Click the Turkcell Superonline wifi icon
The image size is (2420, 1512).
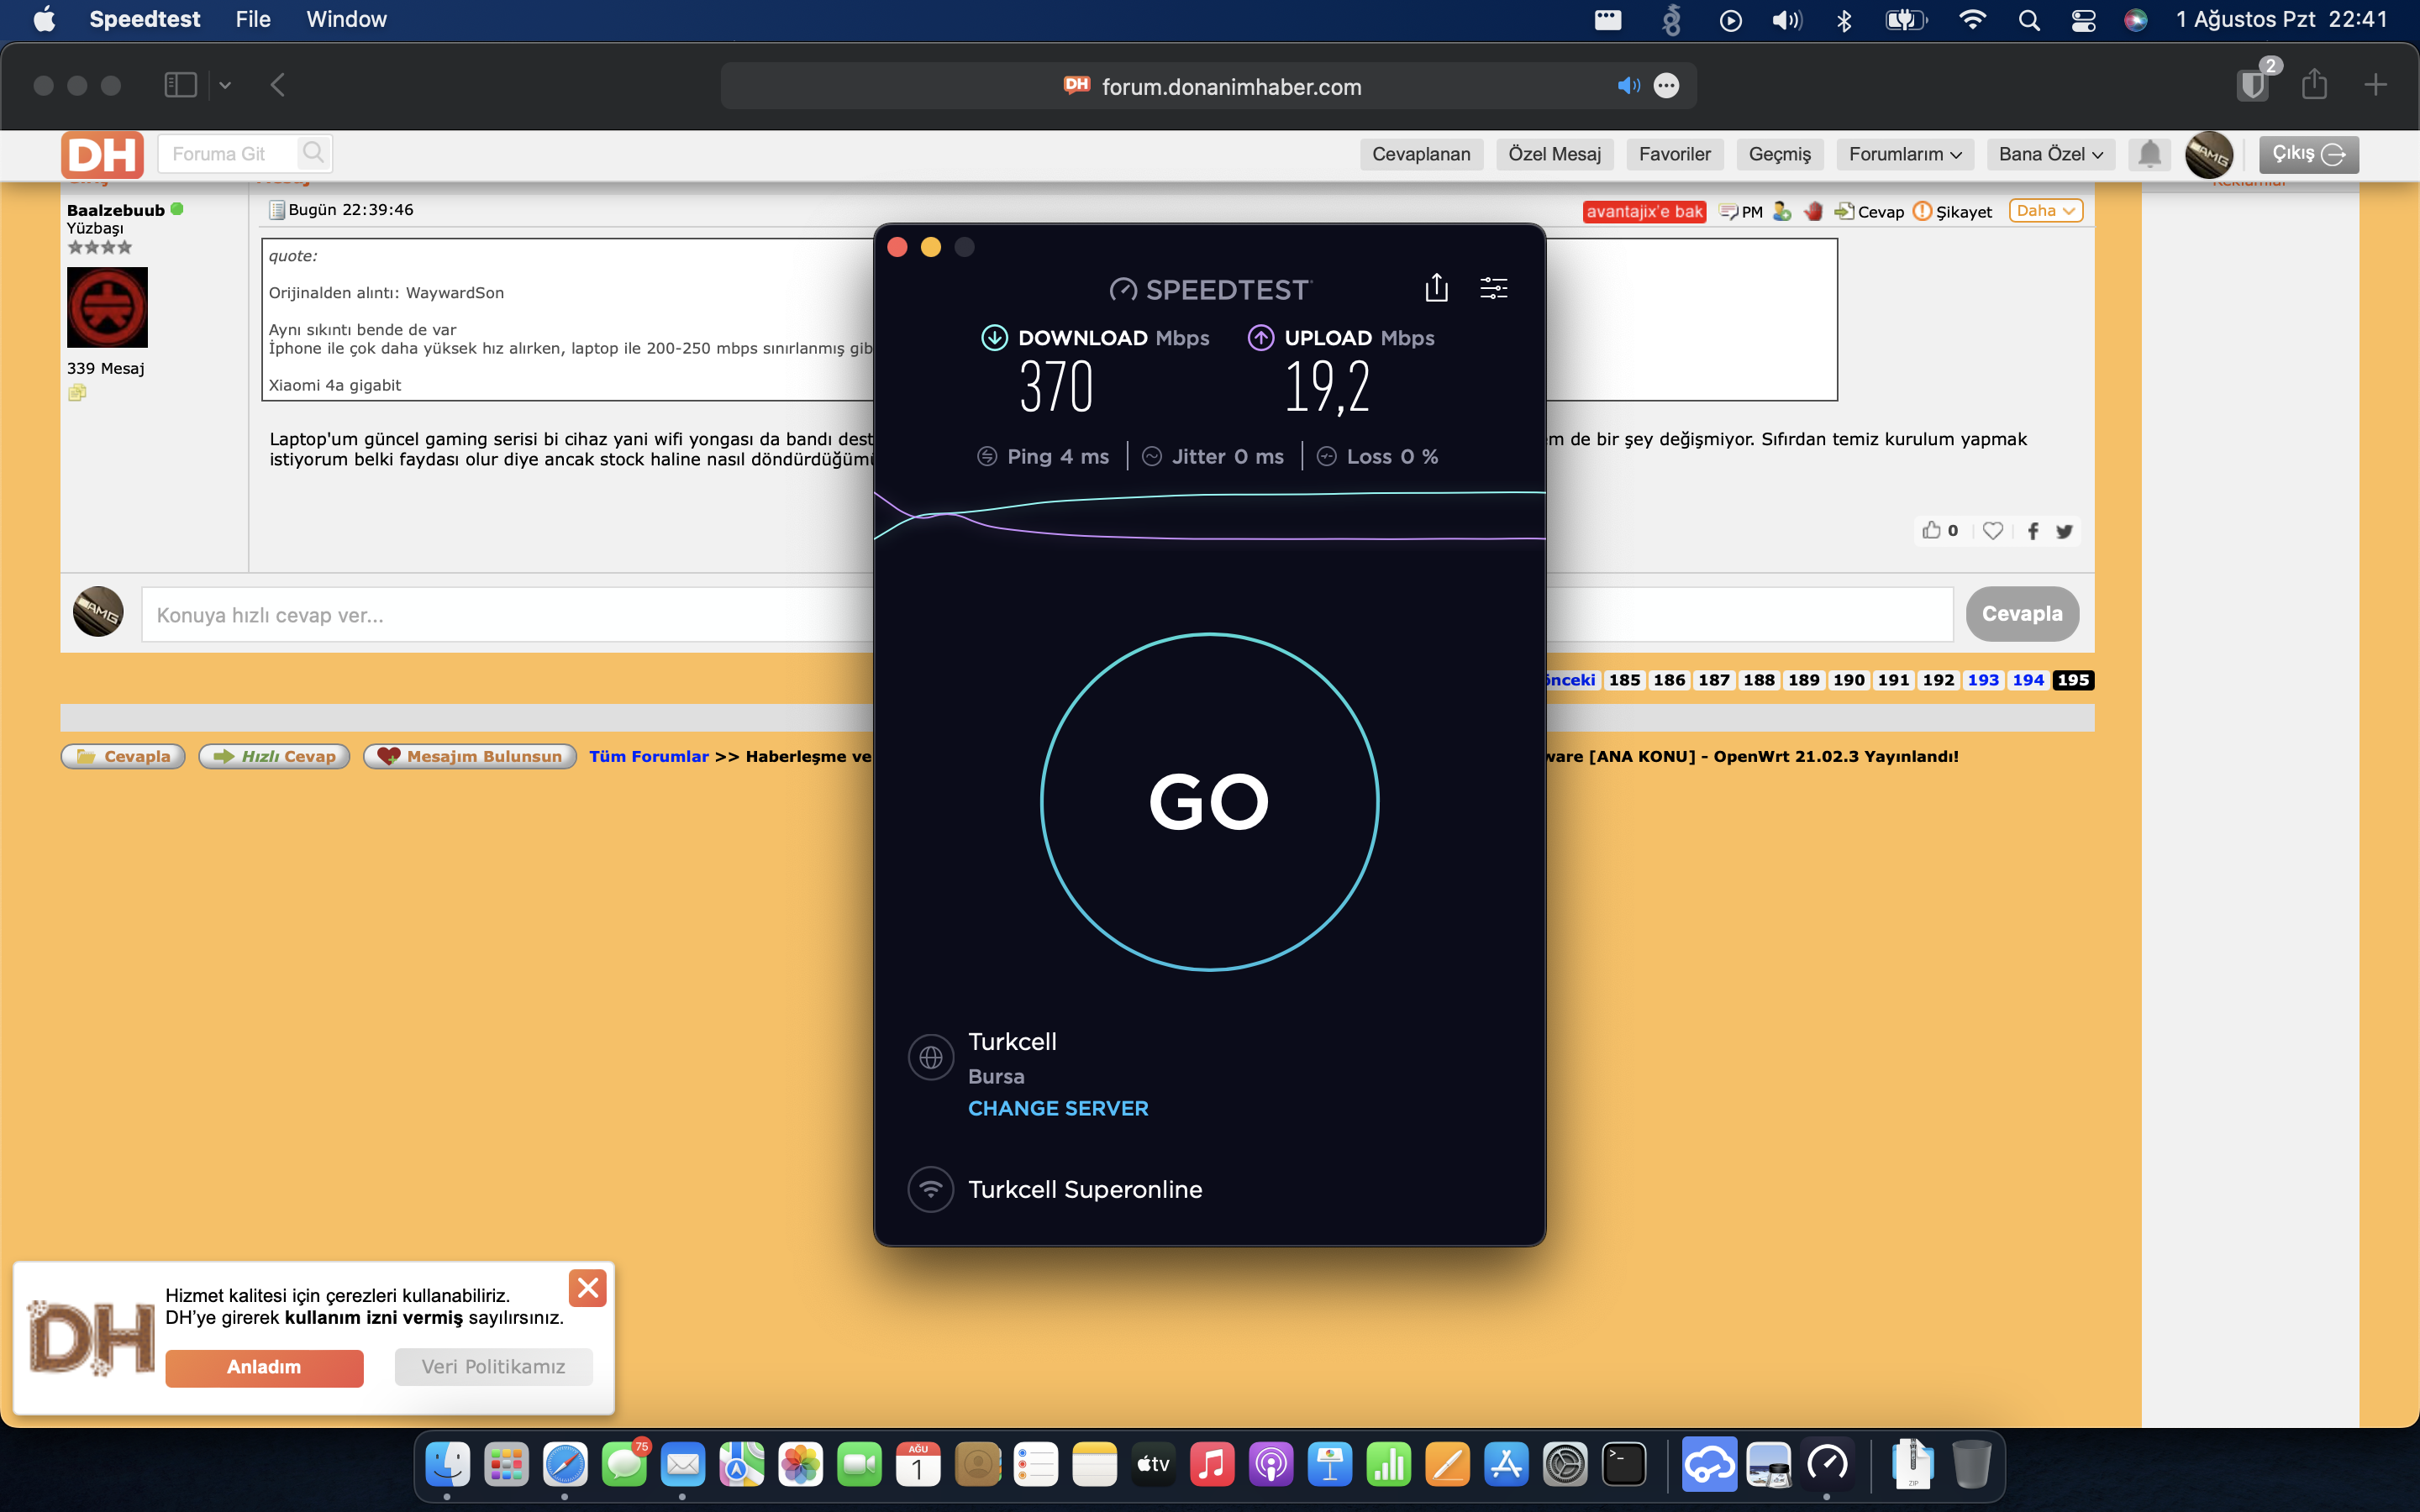930,1189
